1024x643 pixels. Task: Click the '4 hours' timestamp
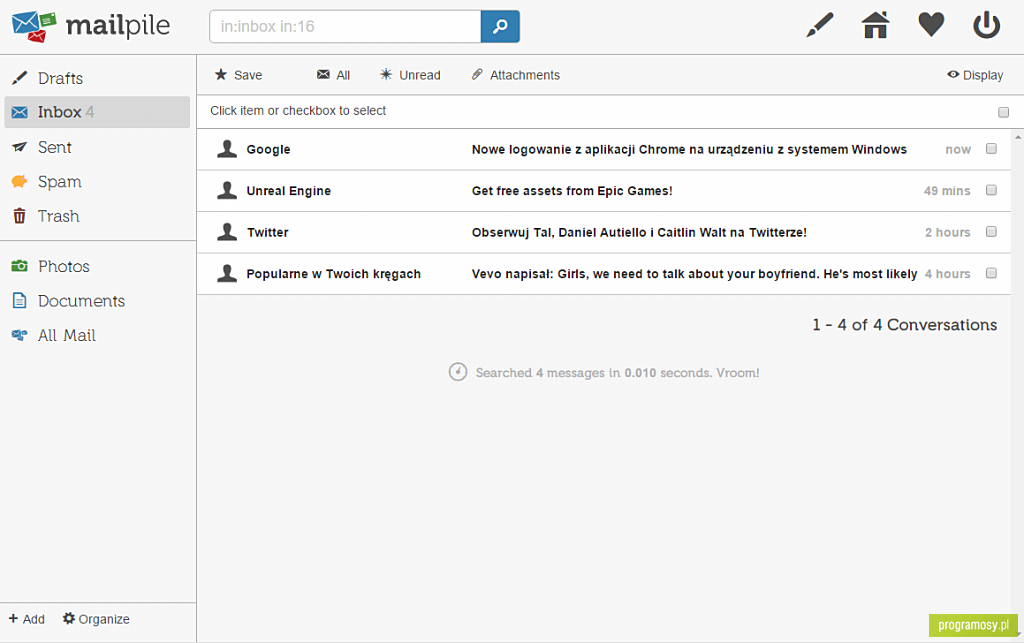[x=948, y=274]
